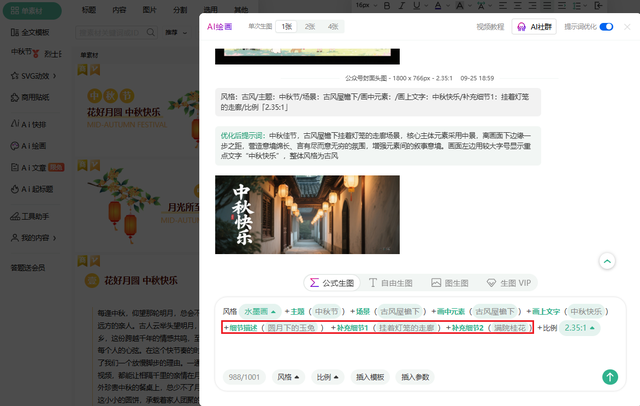Switch to 图生图 tab
The width and height of the screenshot is (640, 406).
coord(450,283)
